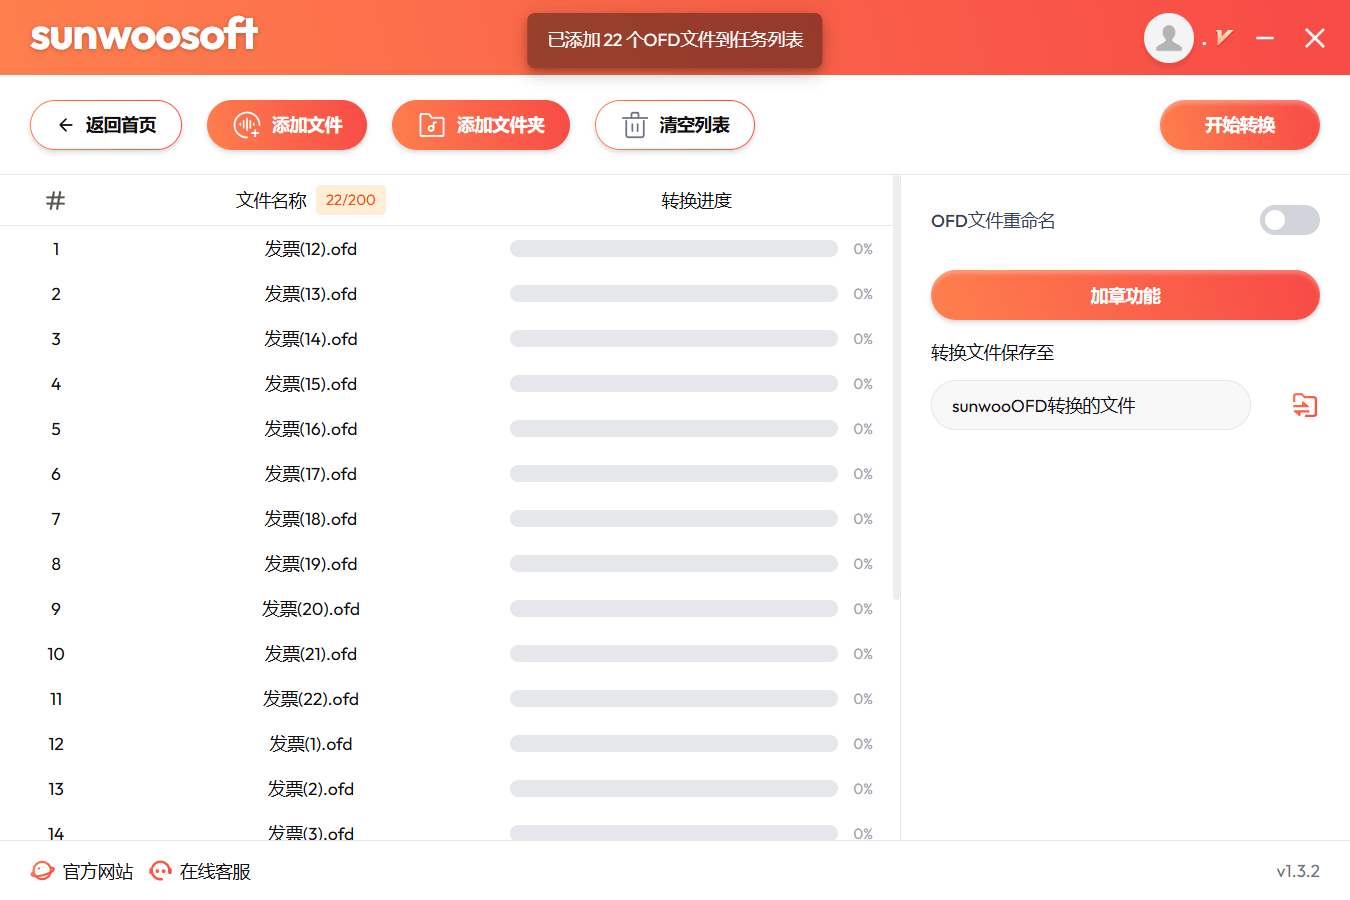
Task: Select the 发票(20).ofd entry
Action: pos(310,609)
